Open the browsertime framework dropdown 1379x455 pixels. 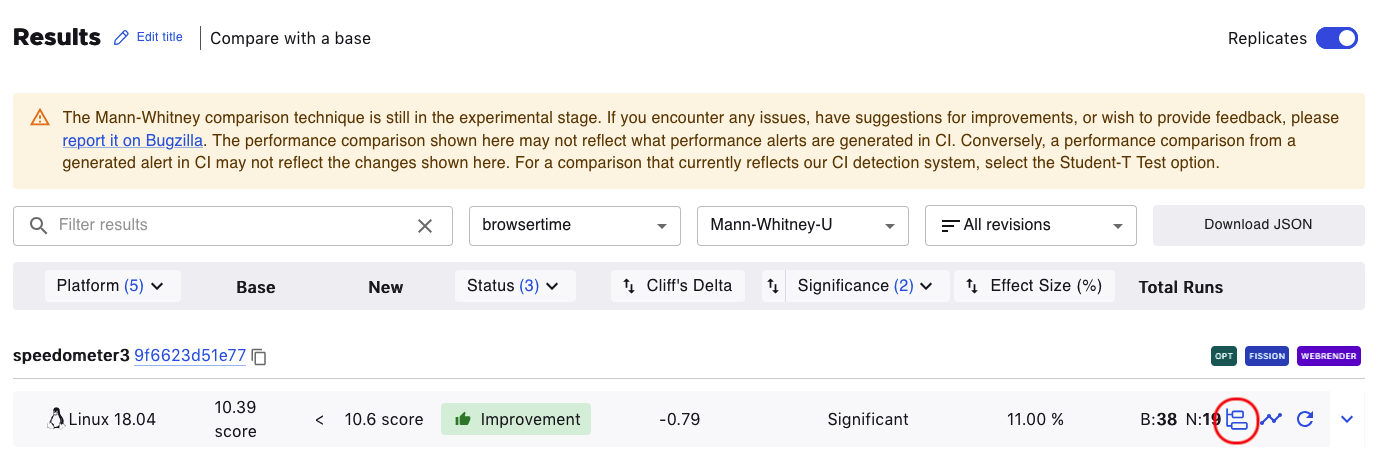[574, 226]
